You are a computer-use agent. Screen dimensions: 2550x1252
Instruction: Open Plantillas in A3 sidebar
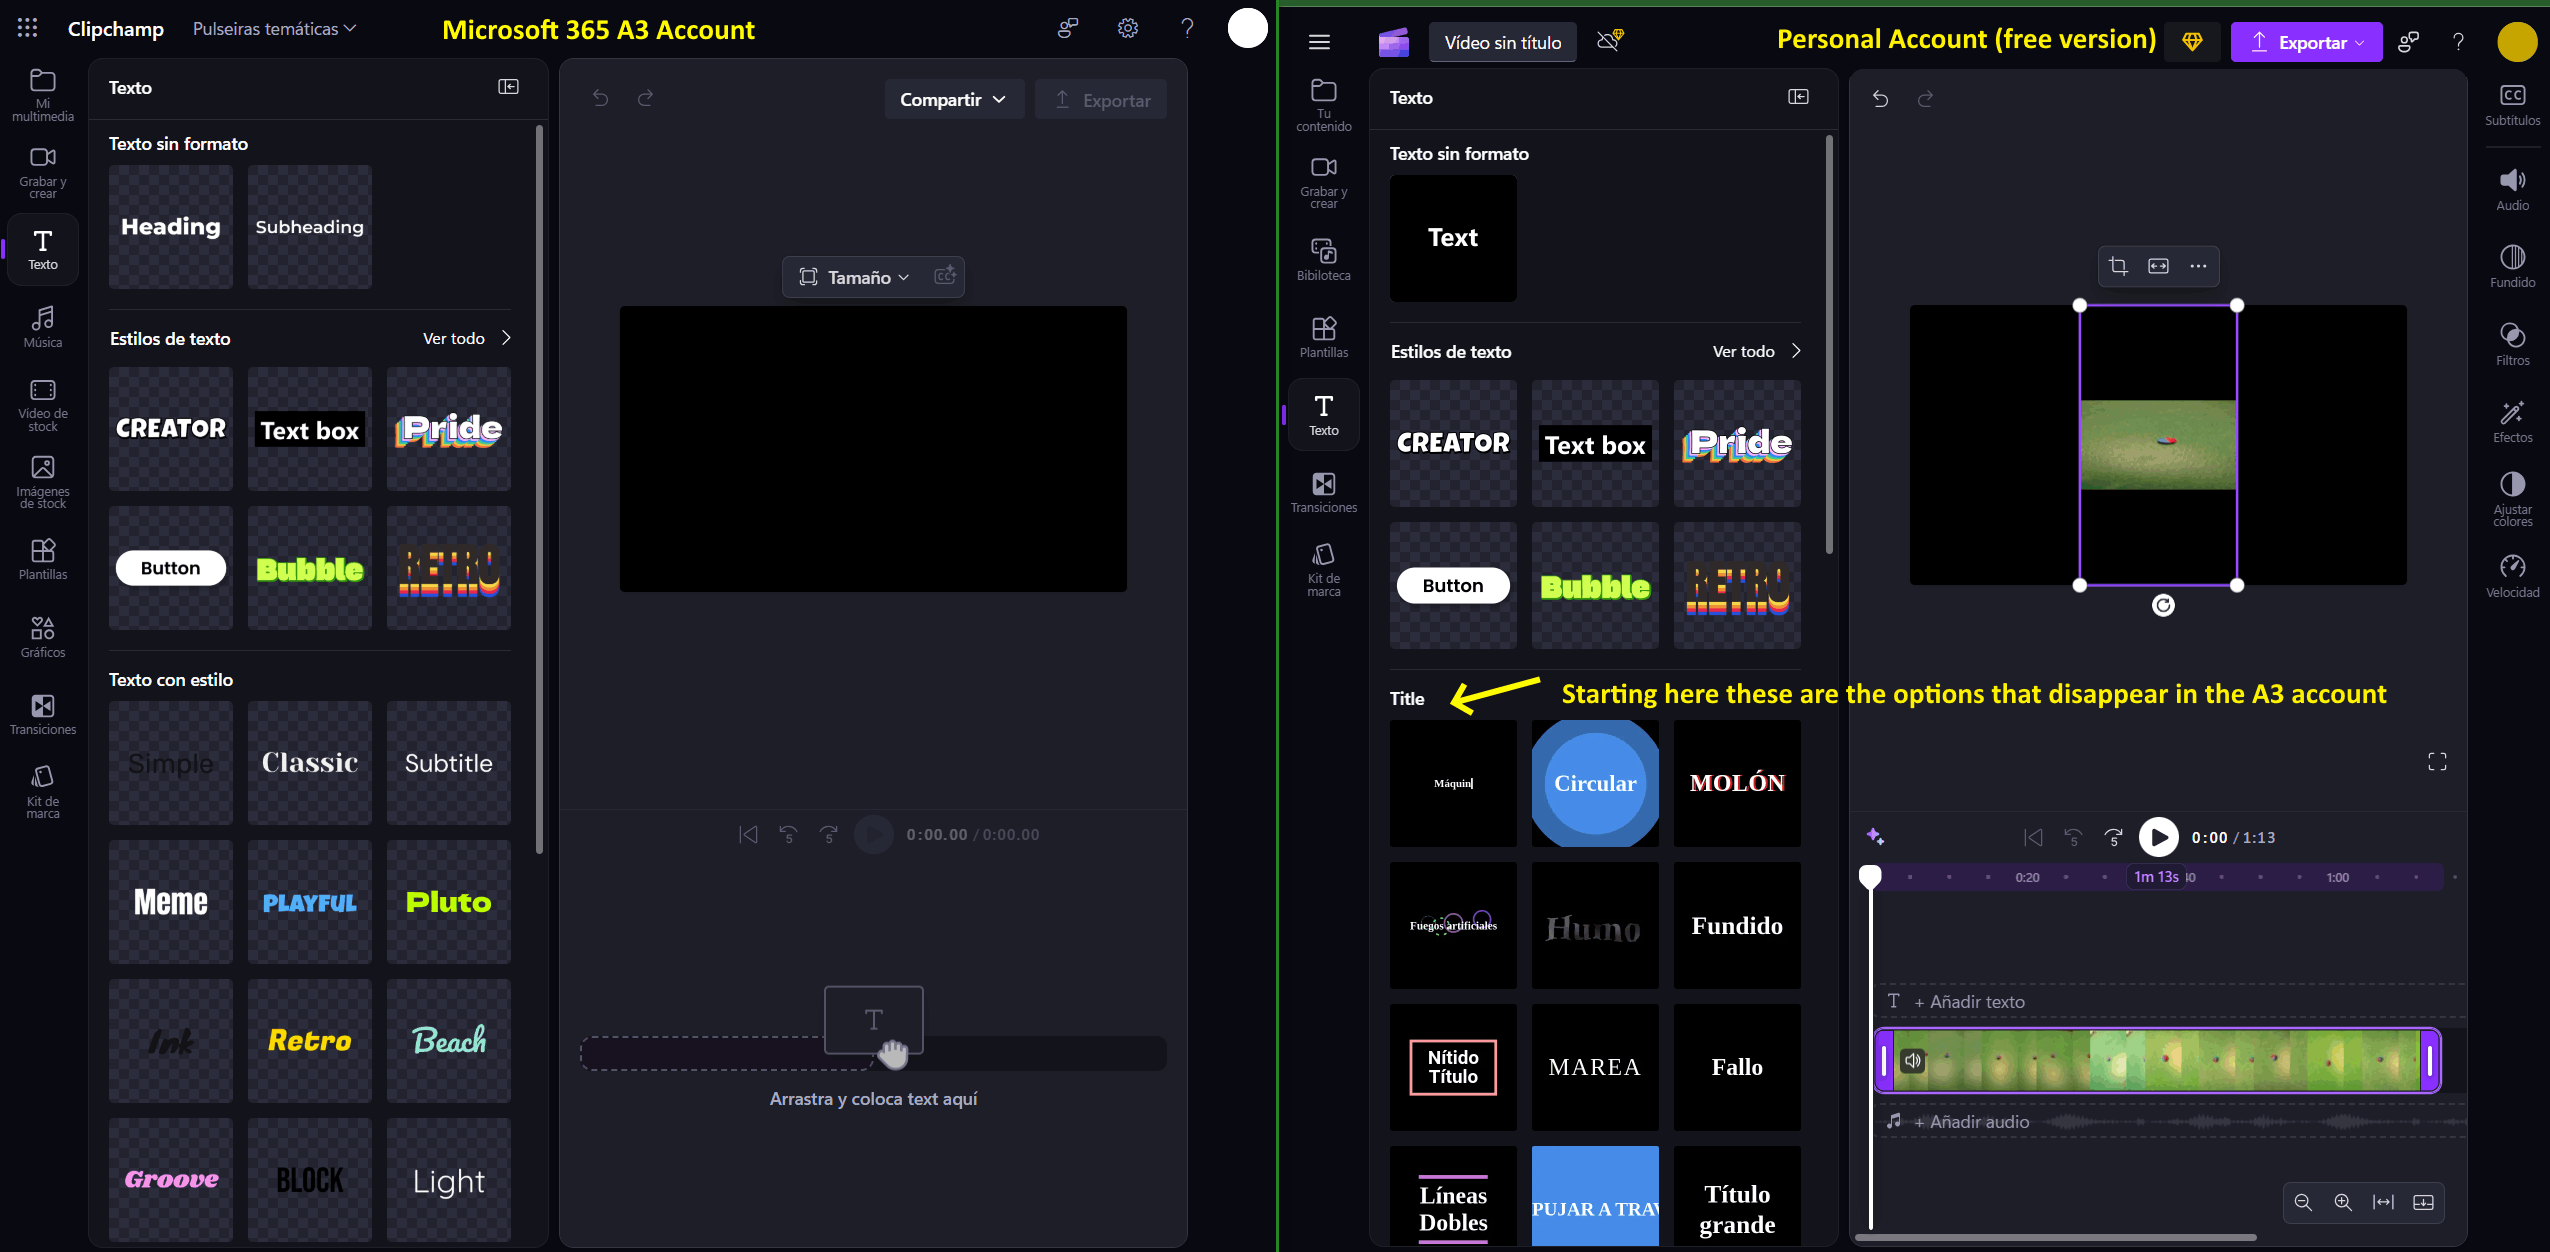click(x=43, y=560)
